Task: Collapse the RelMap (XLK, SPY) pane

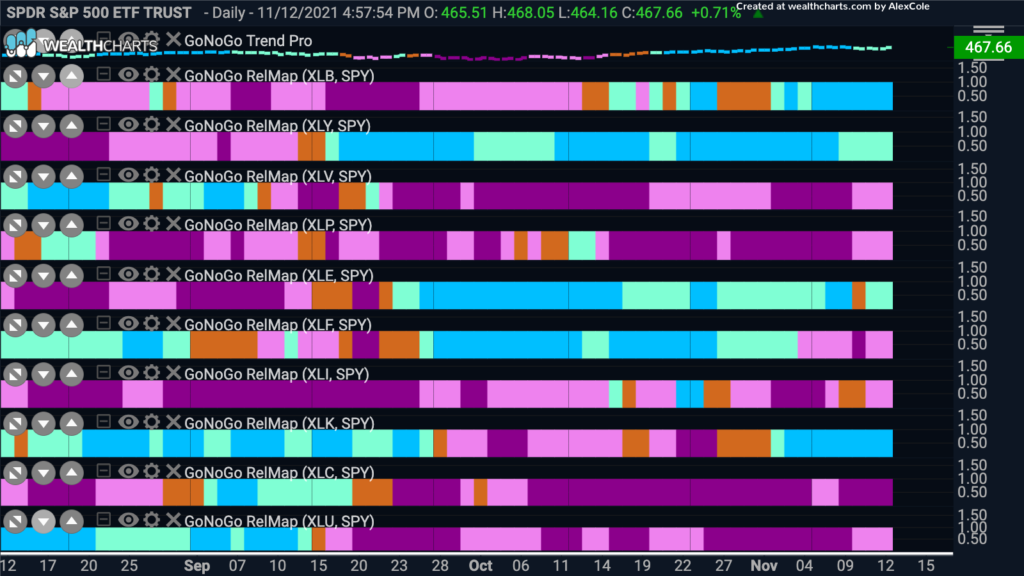Action: click(103, 421)
